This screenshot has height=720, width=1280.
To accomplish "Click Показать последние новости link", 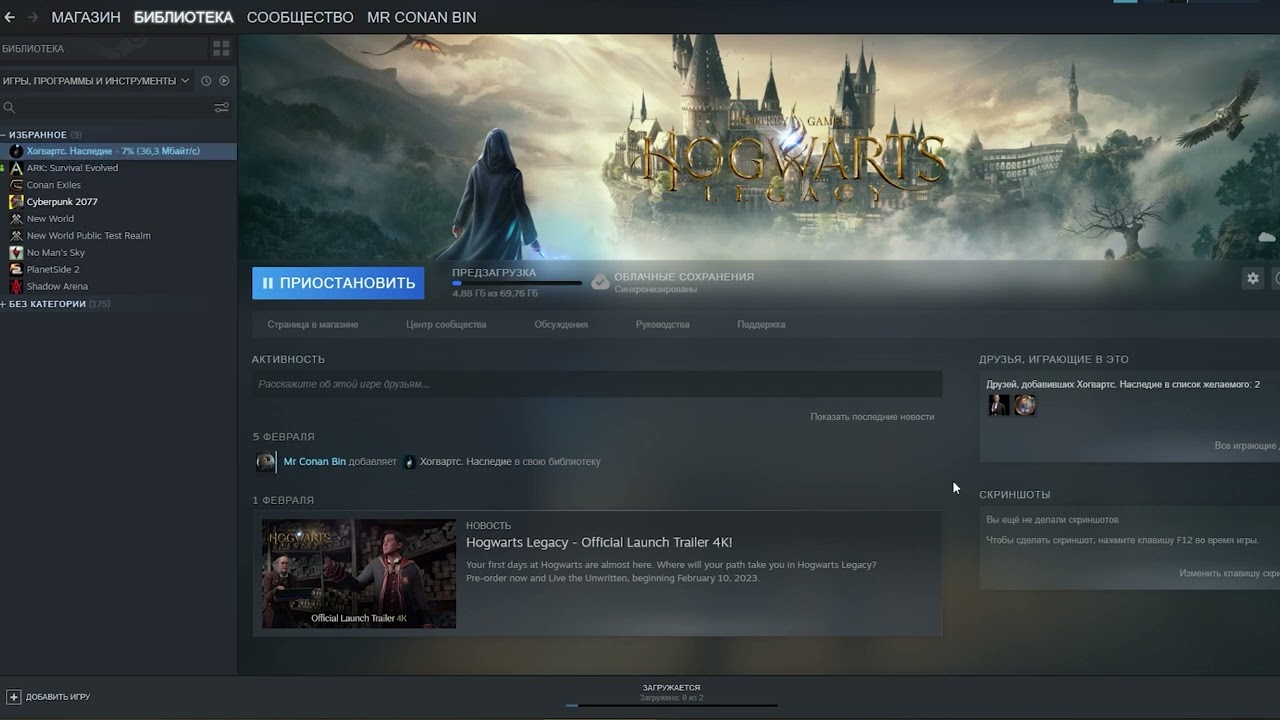I will (872, 417).
